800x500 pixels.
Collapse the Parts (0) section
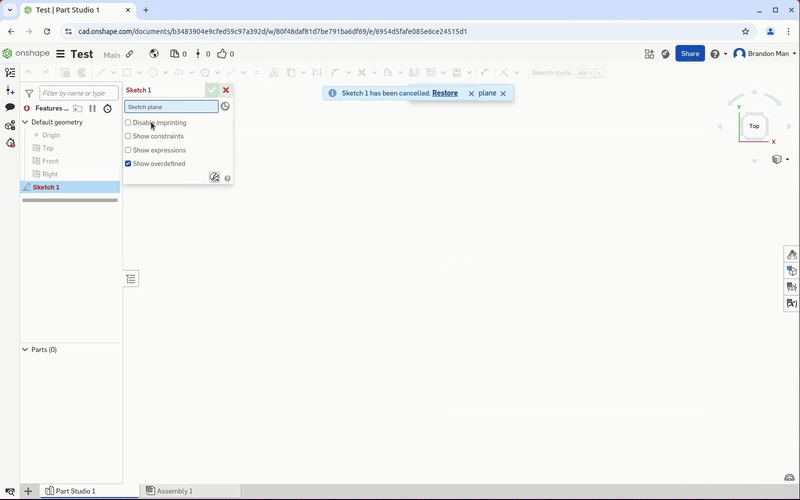pyautogui.click(x=25, y=350)
